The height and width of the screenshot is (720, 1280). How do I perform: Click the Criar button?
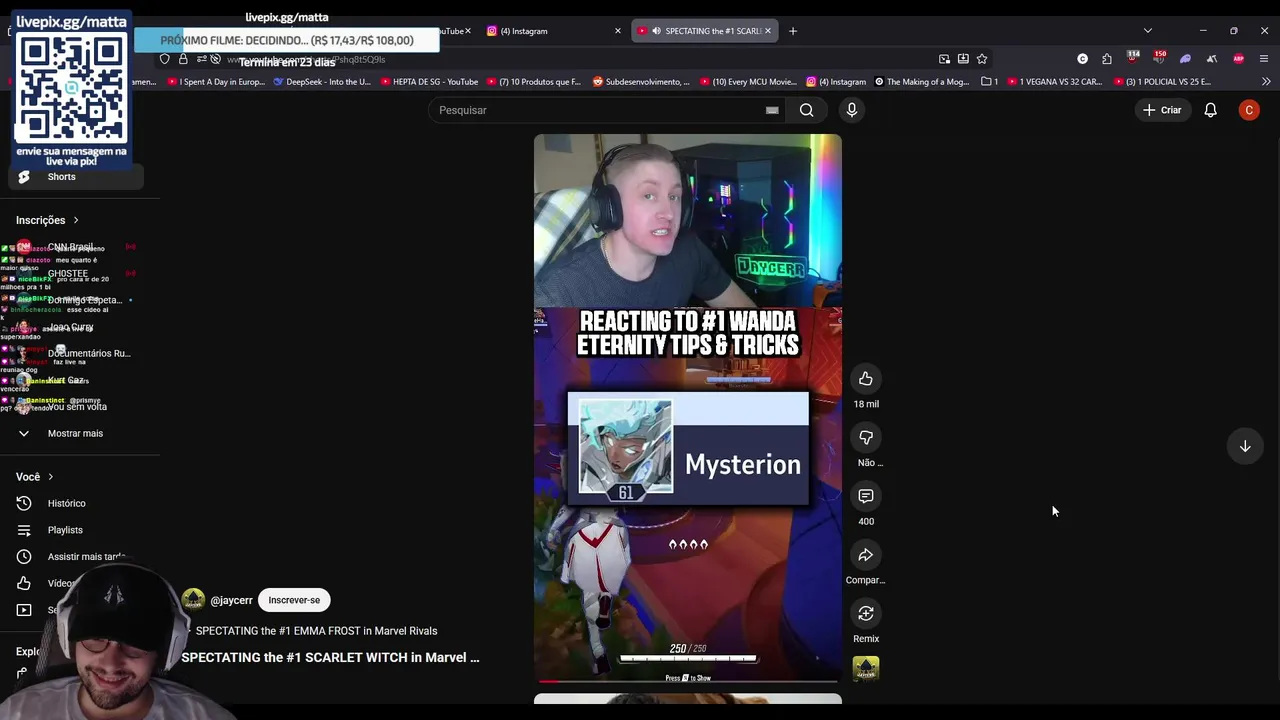(x=1162, y=110)
